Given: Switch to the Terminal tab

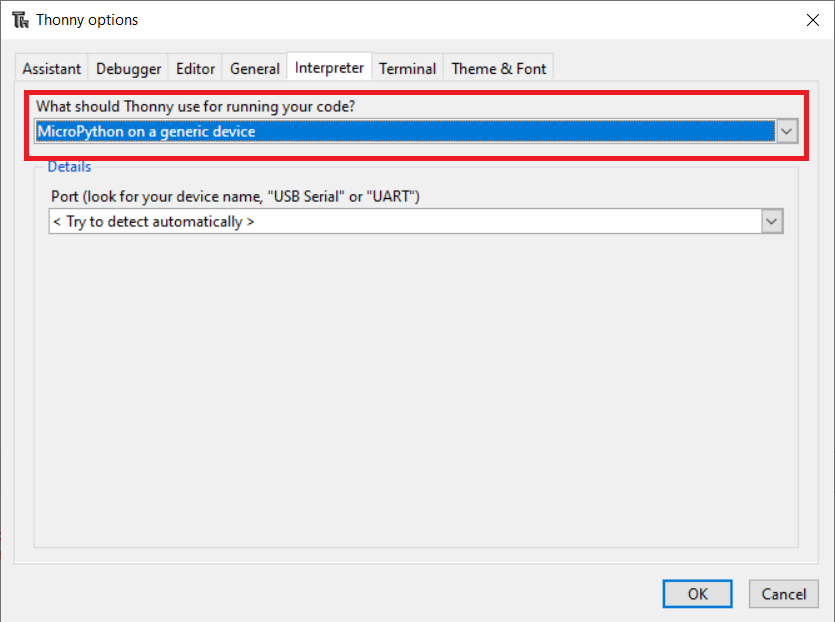Looking at the screenshot, I should (x=407, y=69).
